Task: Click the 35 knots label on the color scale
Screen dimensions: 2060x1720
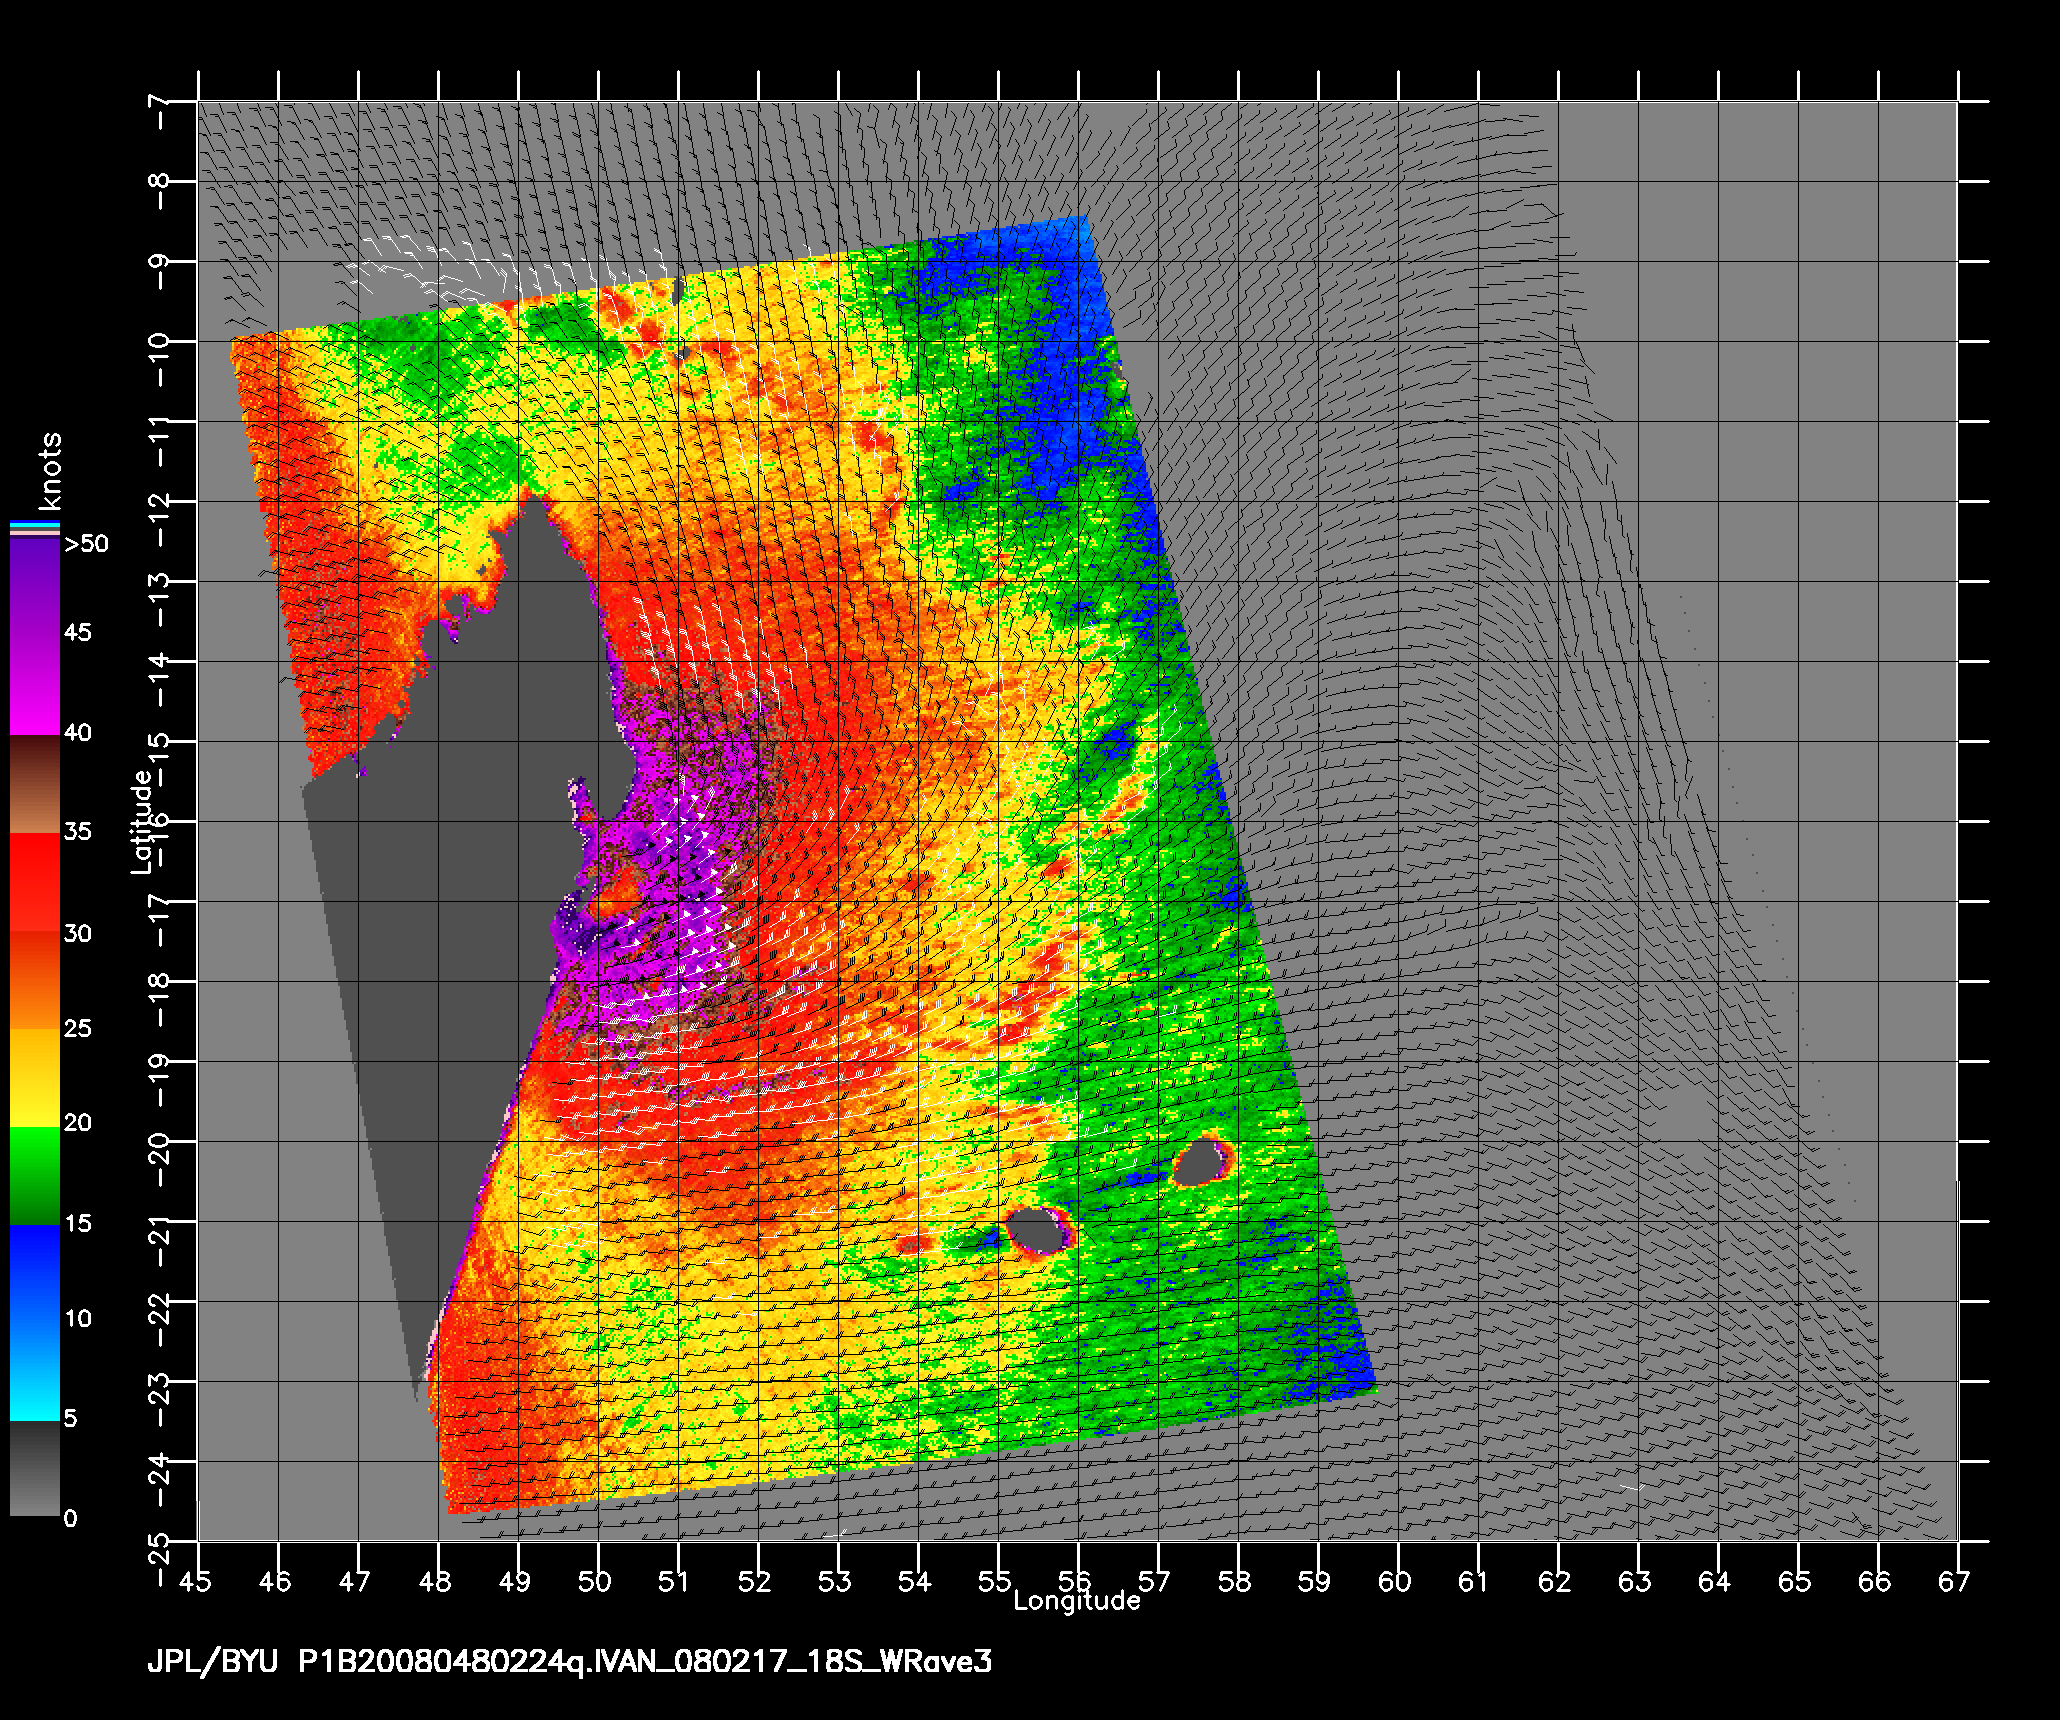Action: [77, 832]
